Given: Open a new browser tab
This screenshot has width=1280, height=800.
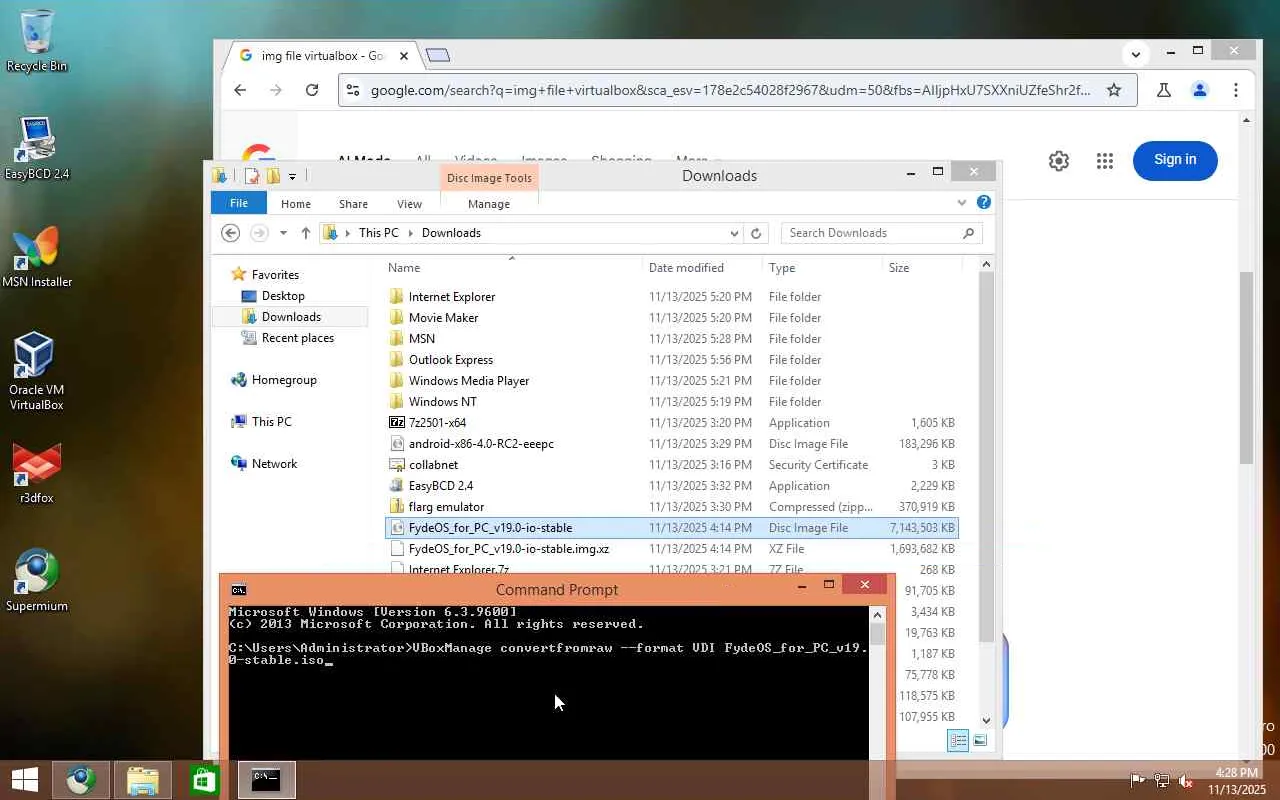Looking at the screenshot, I should pos(437,56).
